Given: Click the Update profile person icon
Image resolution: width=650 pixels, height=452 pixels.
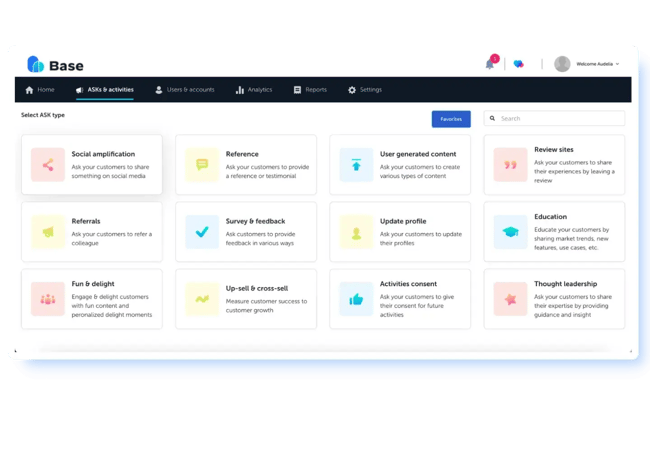Looking at the screenshot, I should click(356, 232).
